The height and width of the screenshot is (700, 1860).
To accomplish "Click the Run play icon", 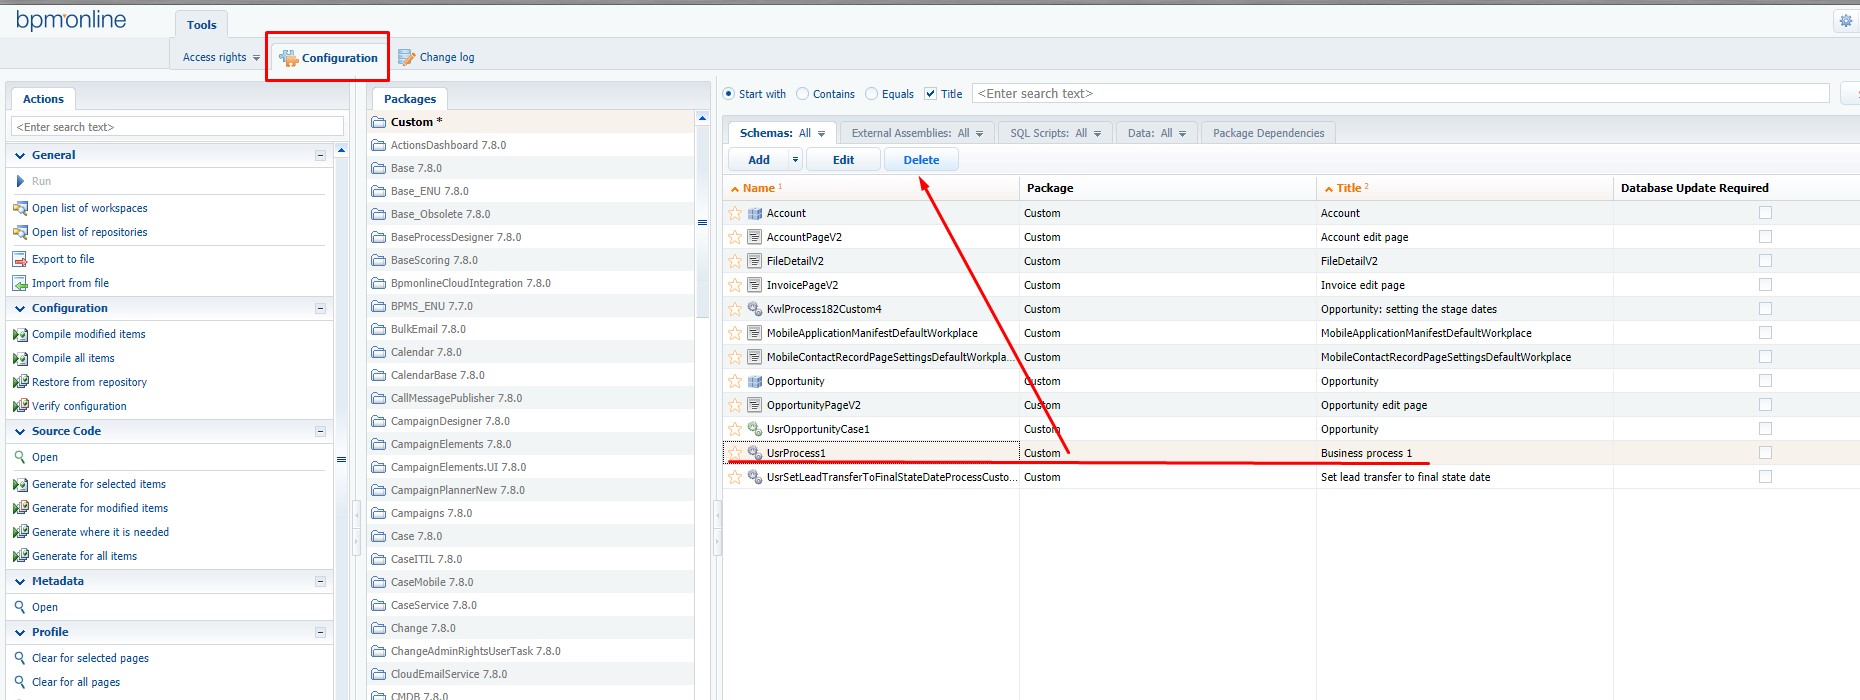I will click(20, 181).
